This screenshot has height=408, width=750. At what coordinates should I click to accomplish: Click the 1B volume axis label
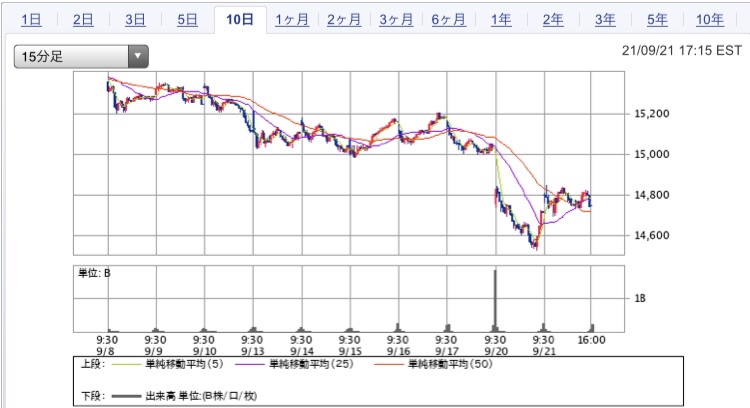pos(640,298)
